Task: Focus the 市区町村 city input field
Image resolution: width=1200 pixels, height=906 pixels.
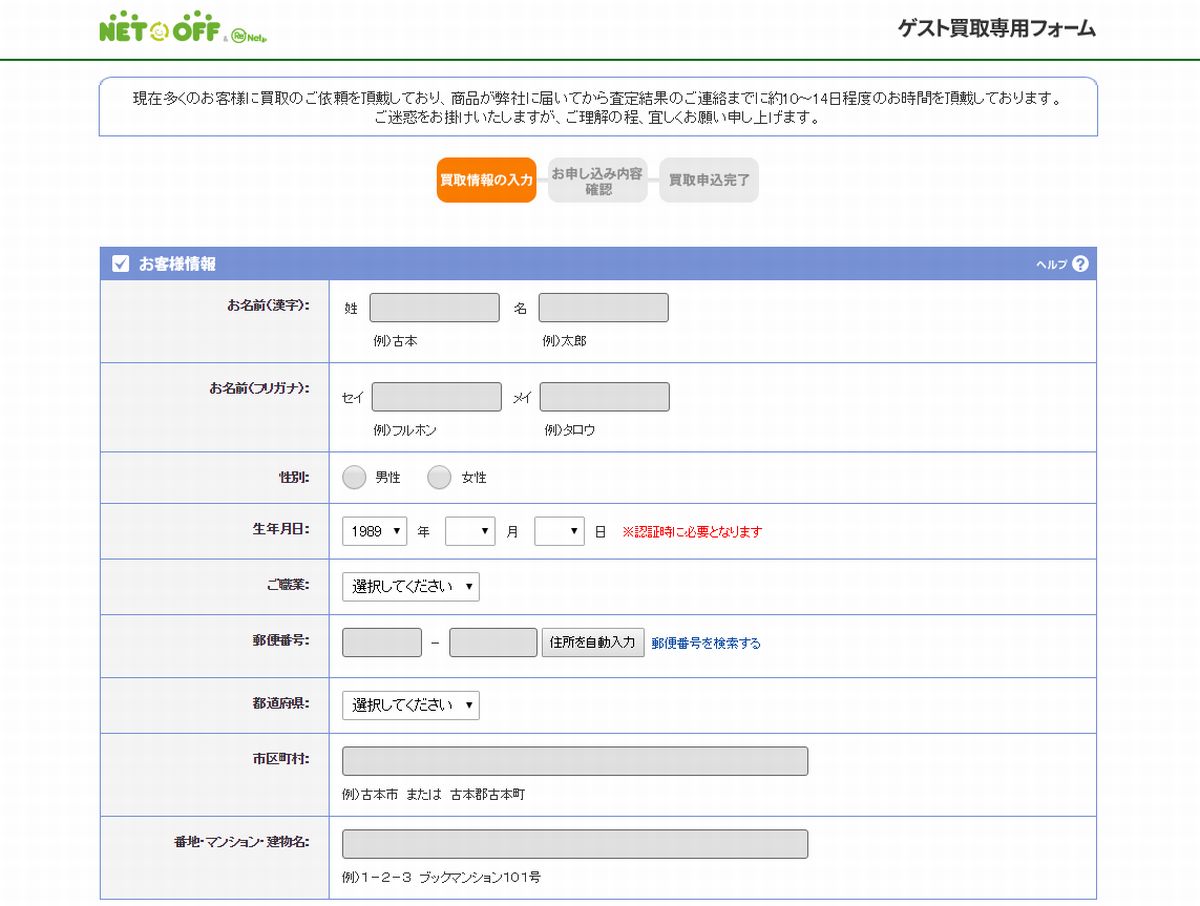Action: 575,761
